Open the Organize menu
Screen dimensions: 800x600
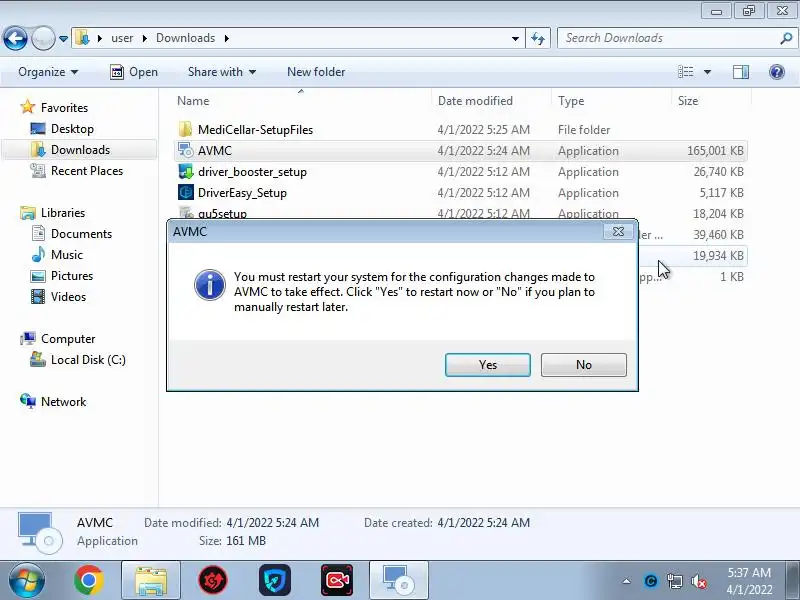pyautogui.click(x=48, y=72)
